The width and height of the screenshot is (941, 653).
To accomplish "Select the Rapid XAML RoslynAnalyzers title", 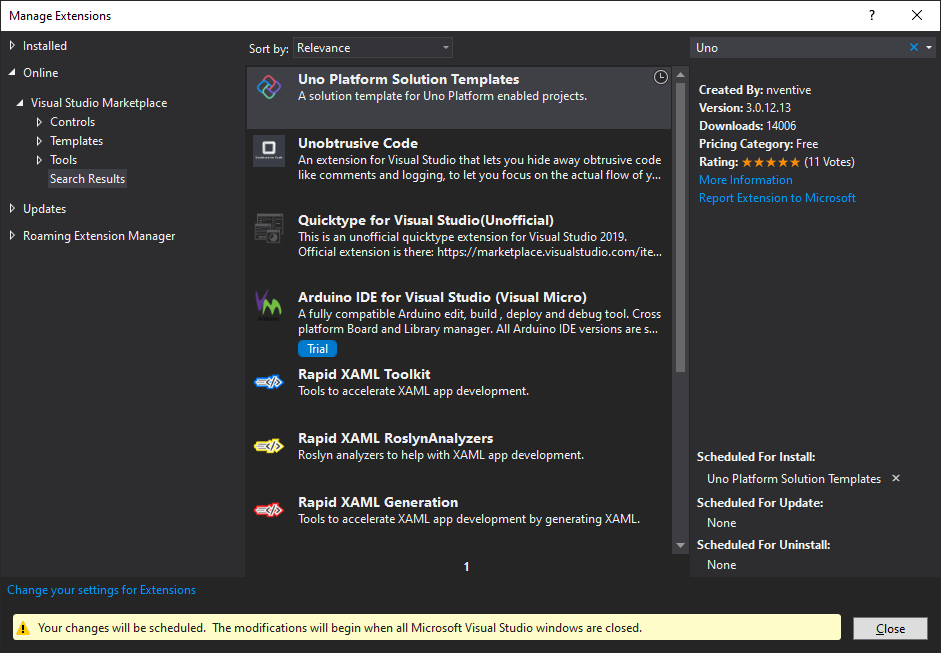I will pyautogui.click(x=395, y=438).
